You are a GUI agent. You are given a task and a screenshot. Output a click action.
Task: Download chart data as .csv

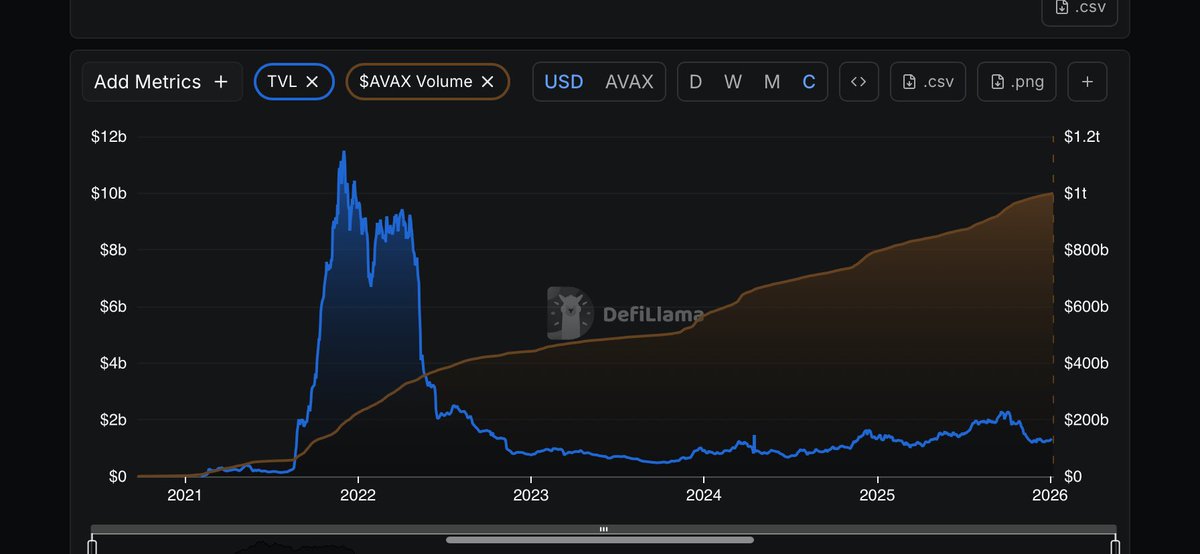[928, 82]
